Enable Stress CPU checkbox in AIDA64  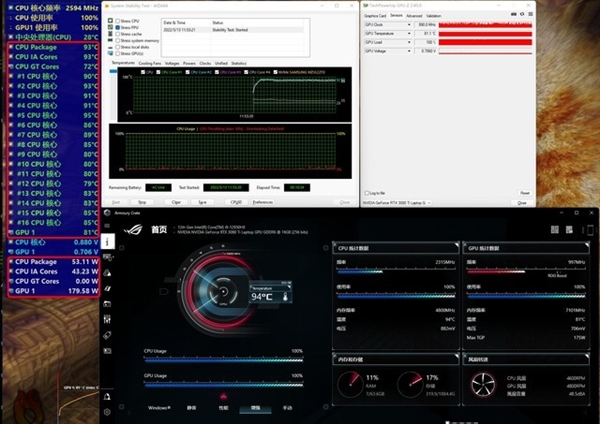118,21
